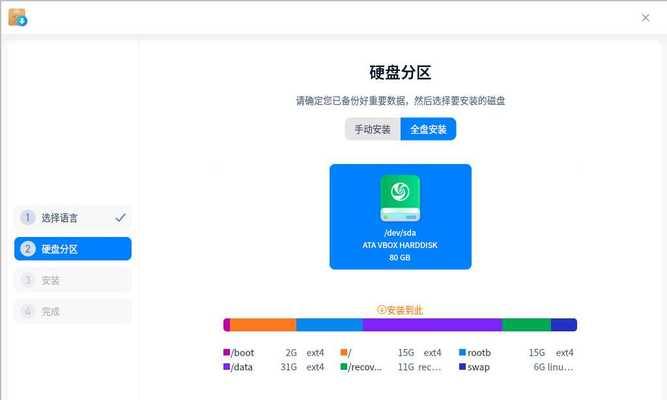Select the 全盘安装 tab
667x400 pixels.
tap(428, 129)
